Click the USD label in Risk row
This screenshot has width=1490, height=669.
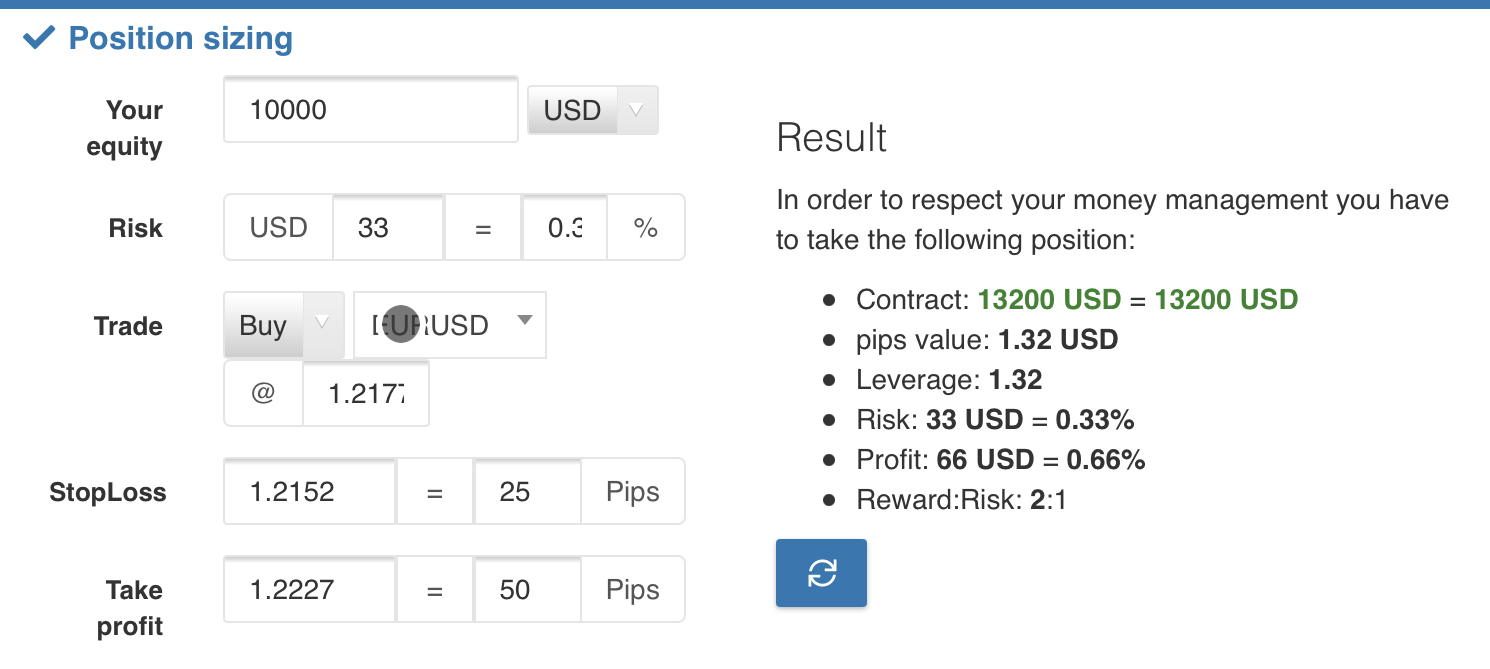click(x=278, y=228)
